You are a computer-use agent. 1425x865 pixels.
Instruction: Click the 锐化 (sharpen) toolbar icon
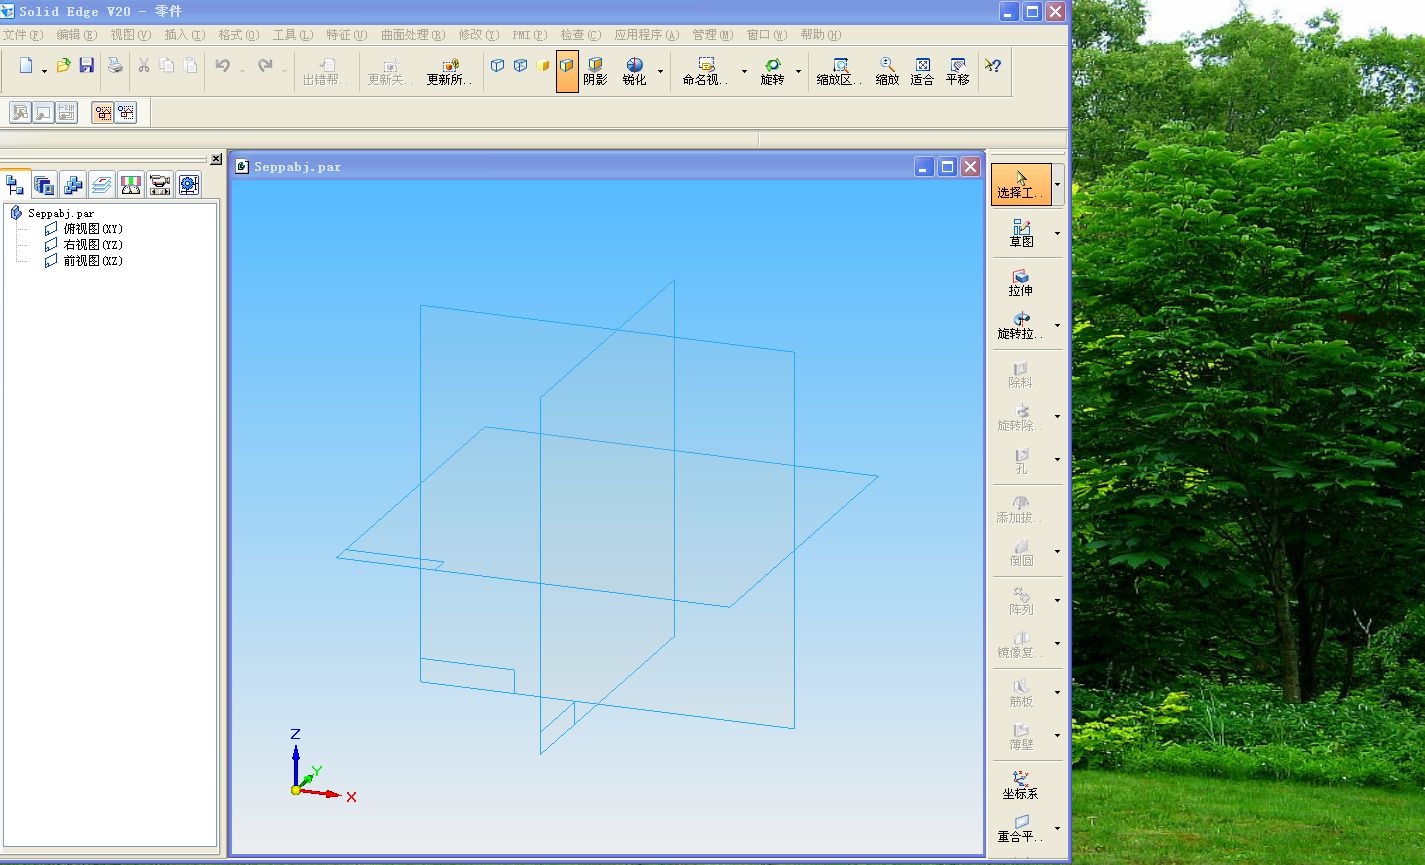click(635, 72)
